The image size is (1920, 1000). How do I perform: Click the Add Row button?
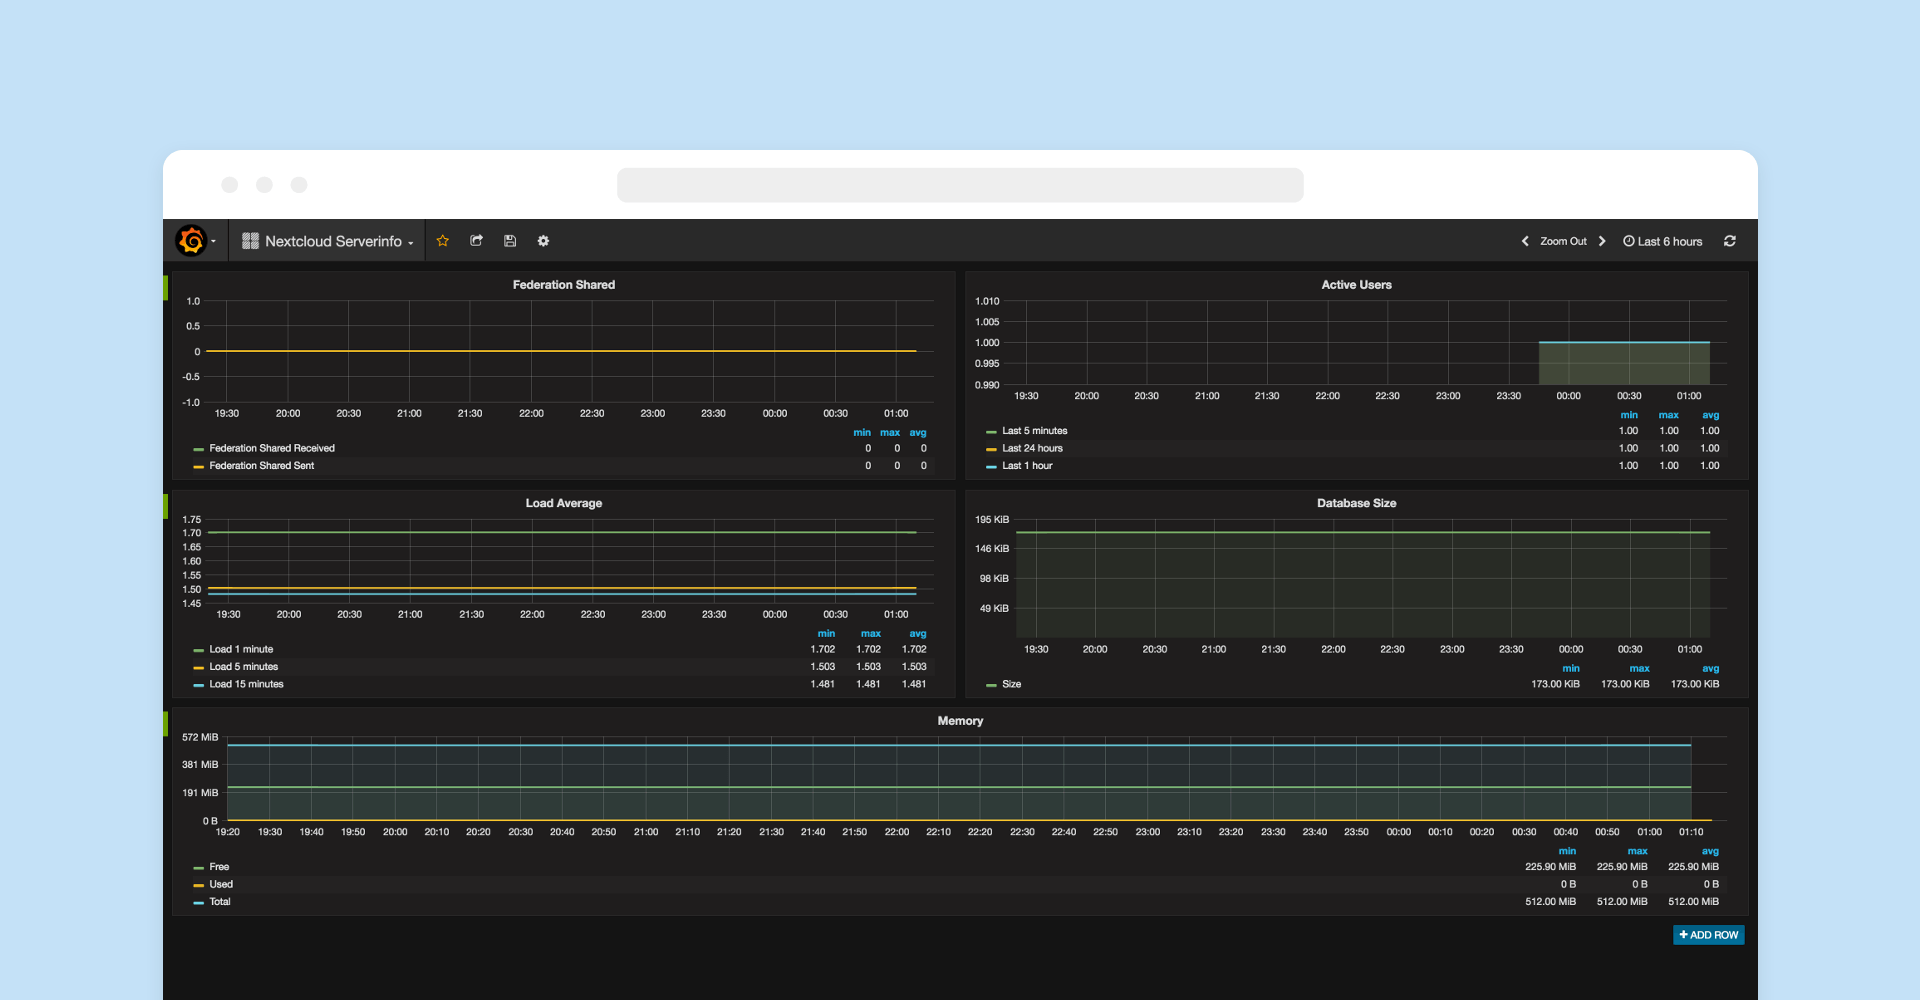pos(1708,935)
